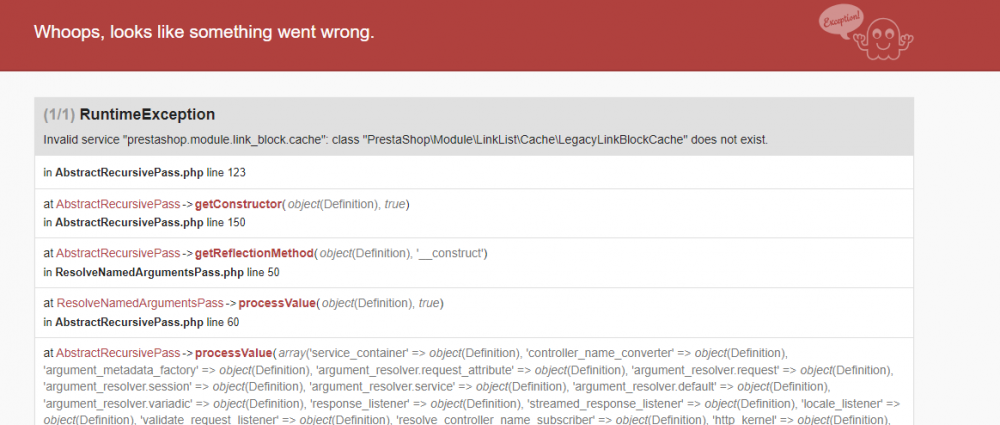Click the 'Whoops, looks like something went wrong' heading

click(x=204, y=32)
